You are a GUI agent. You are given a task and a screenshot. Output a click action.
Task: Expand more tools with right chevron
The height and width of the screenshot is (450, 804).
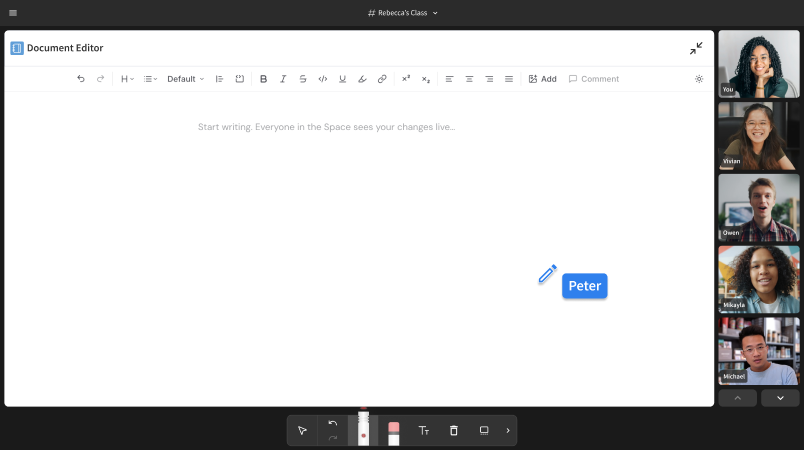[x=508, y=431]
